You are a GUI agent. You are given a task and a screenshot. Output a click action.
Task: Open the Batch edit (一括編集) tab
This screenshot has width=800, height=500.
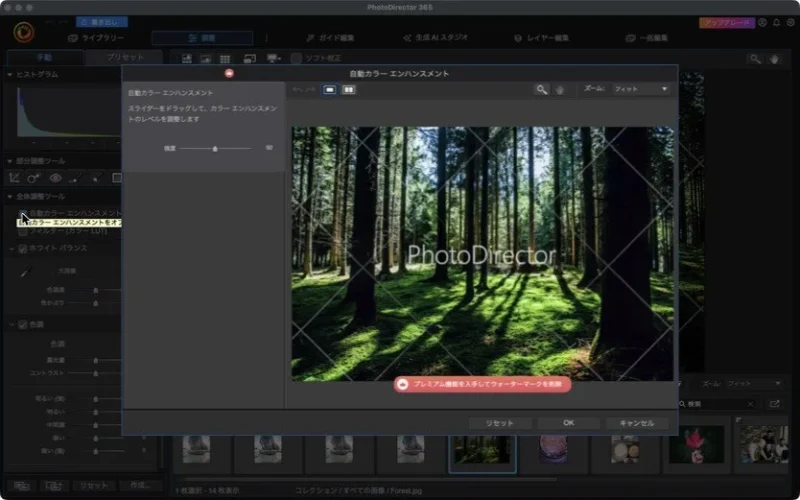point(646,38)
